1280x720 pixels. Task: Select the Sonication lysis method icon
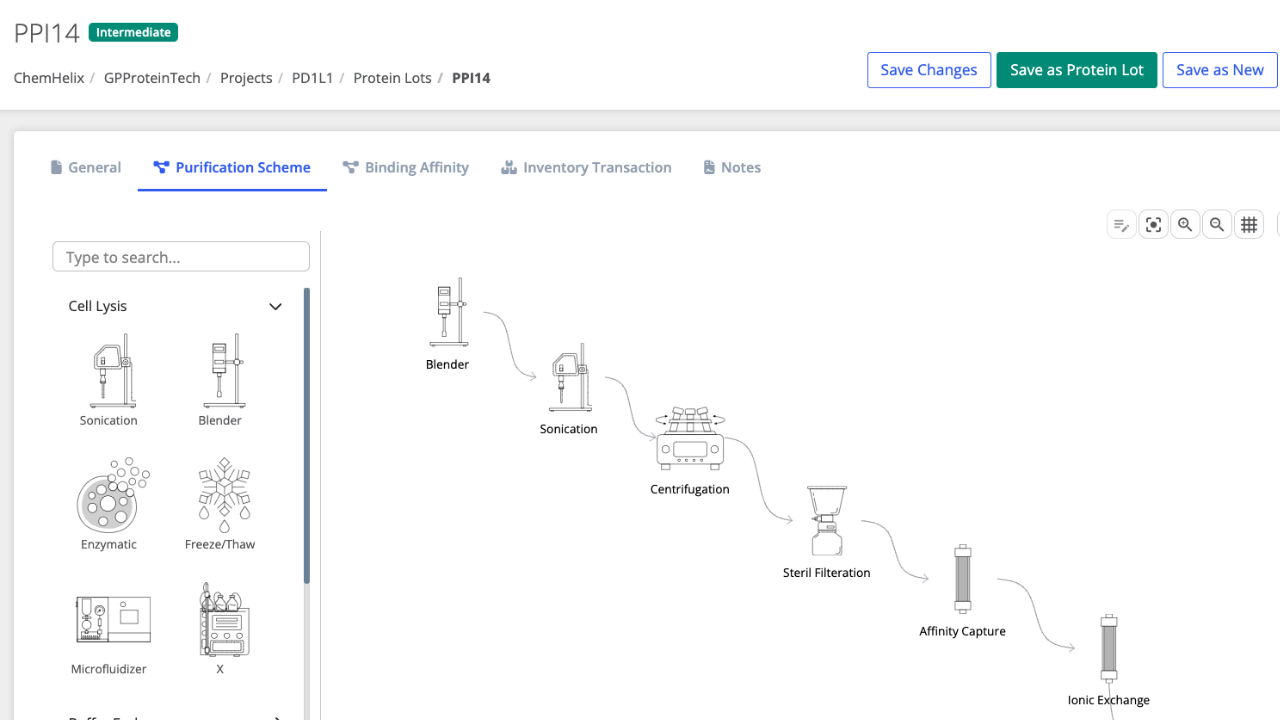(x=109, y=380)
